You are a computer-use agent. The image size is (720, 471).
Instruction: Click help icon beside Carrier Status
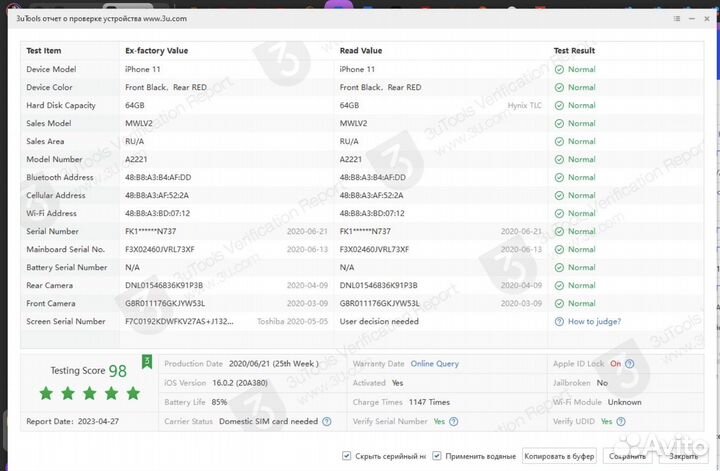click(x=326, y=421)
